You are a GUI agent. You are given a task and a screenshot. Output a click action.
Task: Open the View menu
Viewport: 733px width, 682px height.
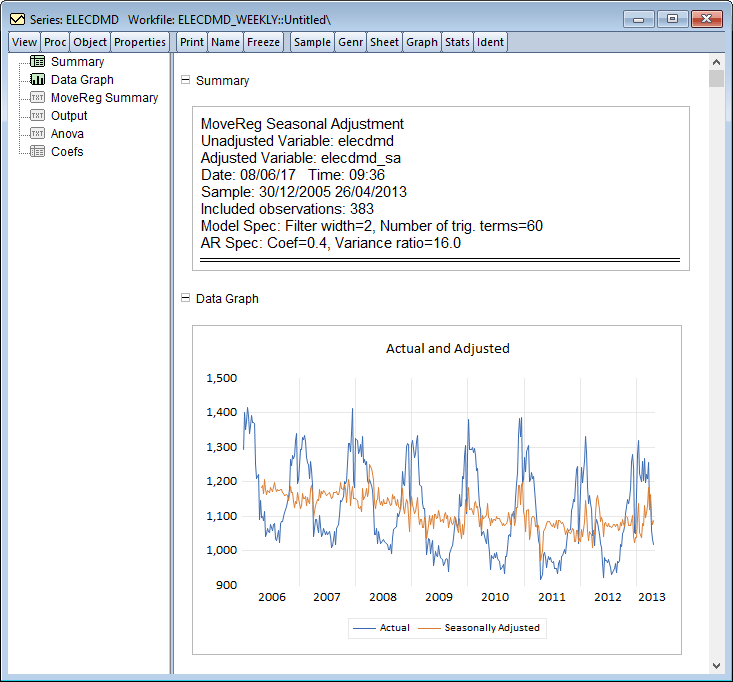coord(24,42)
